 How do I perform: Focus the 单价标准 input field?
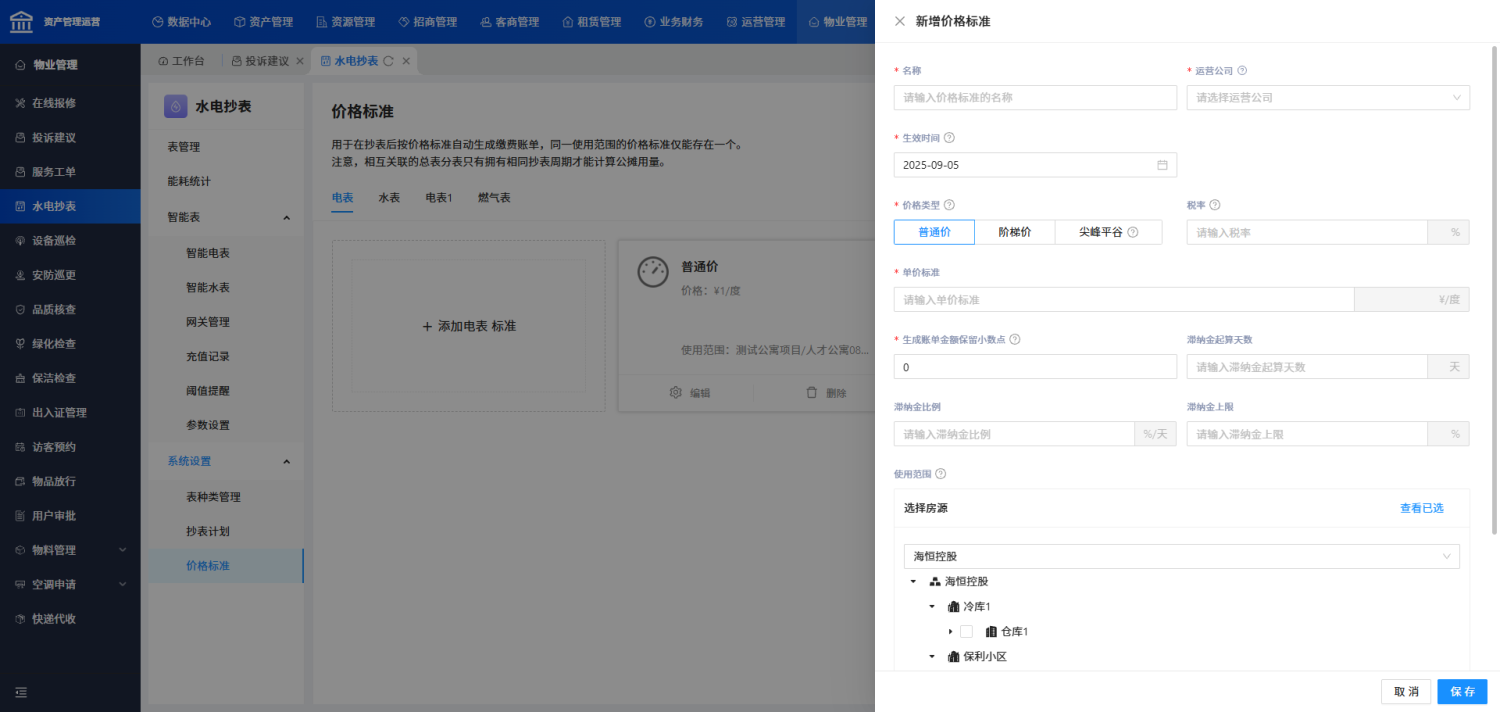point(1123,300)
